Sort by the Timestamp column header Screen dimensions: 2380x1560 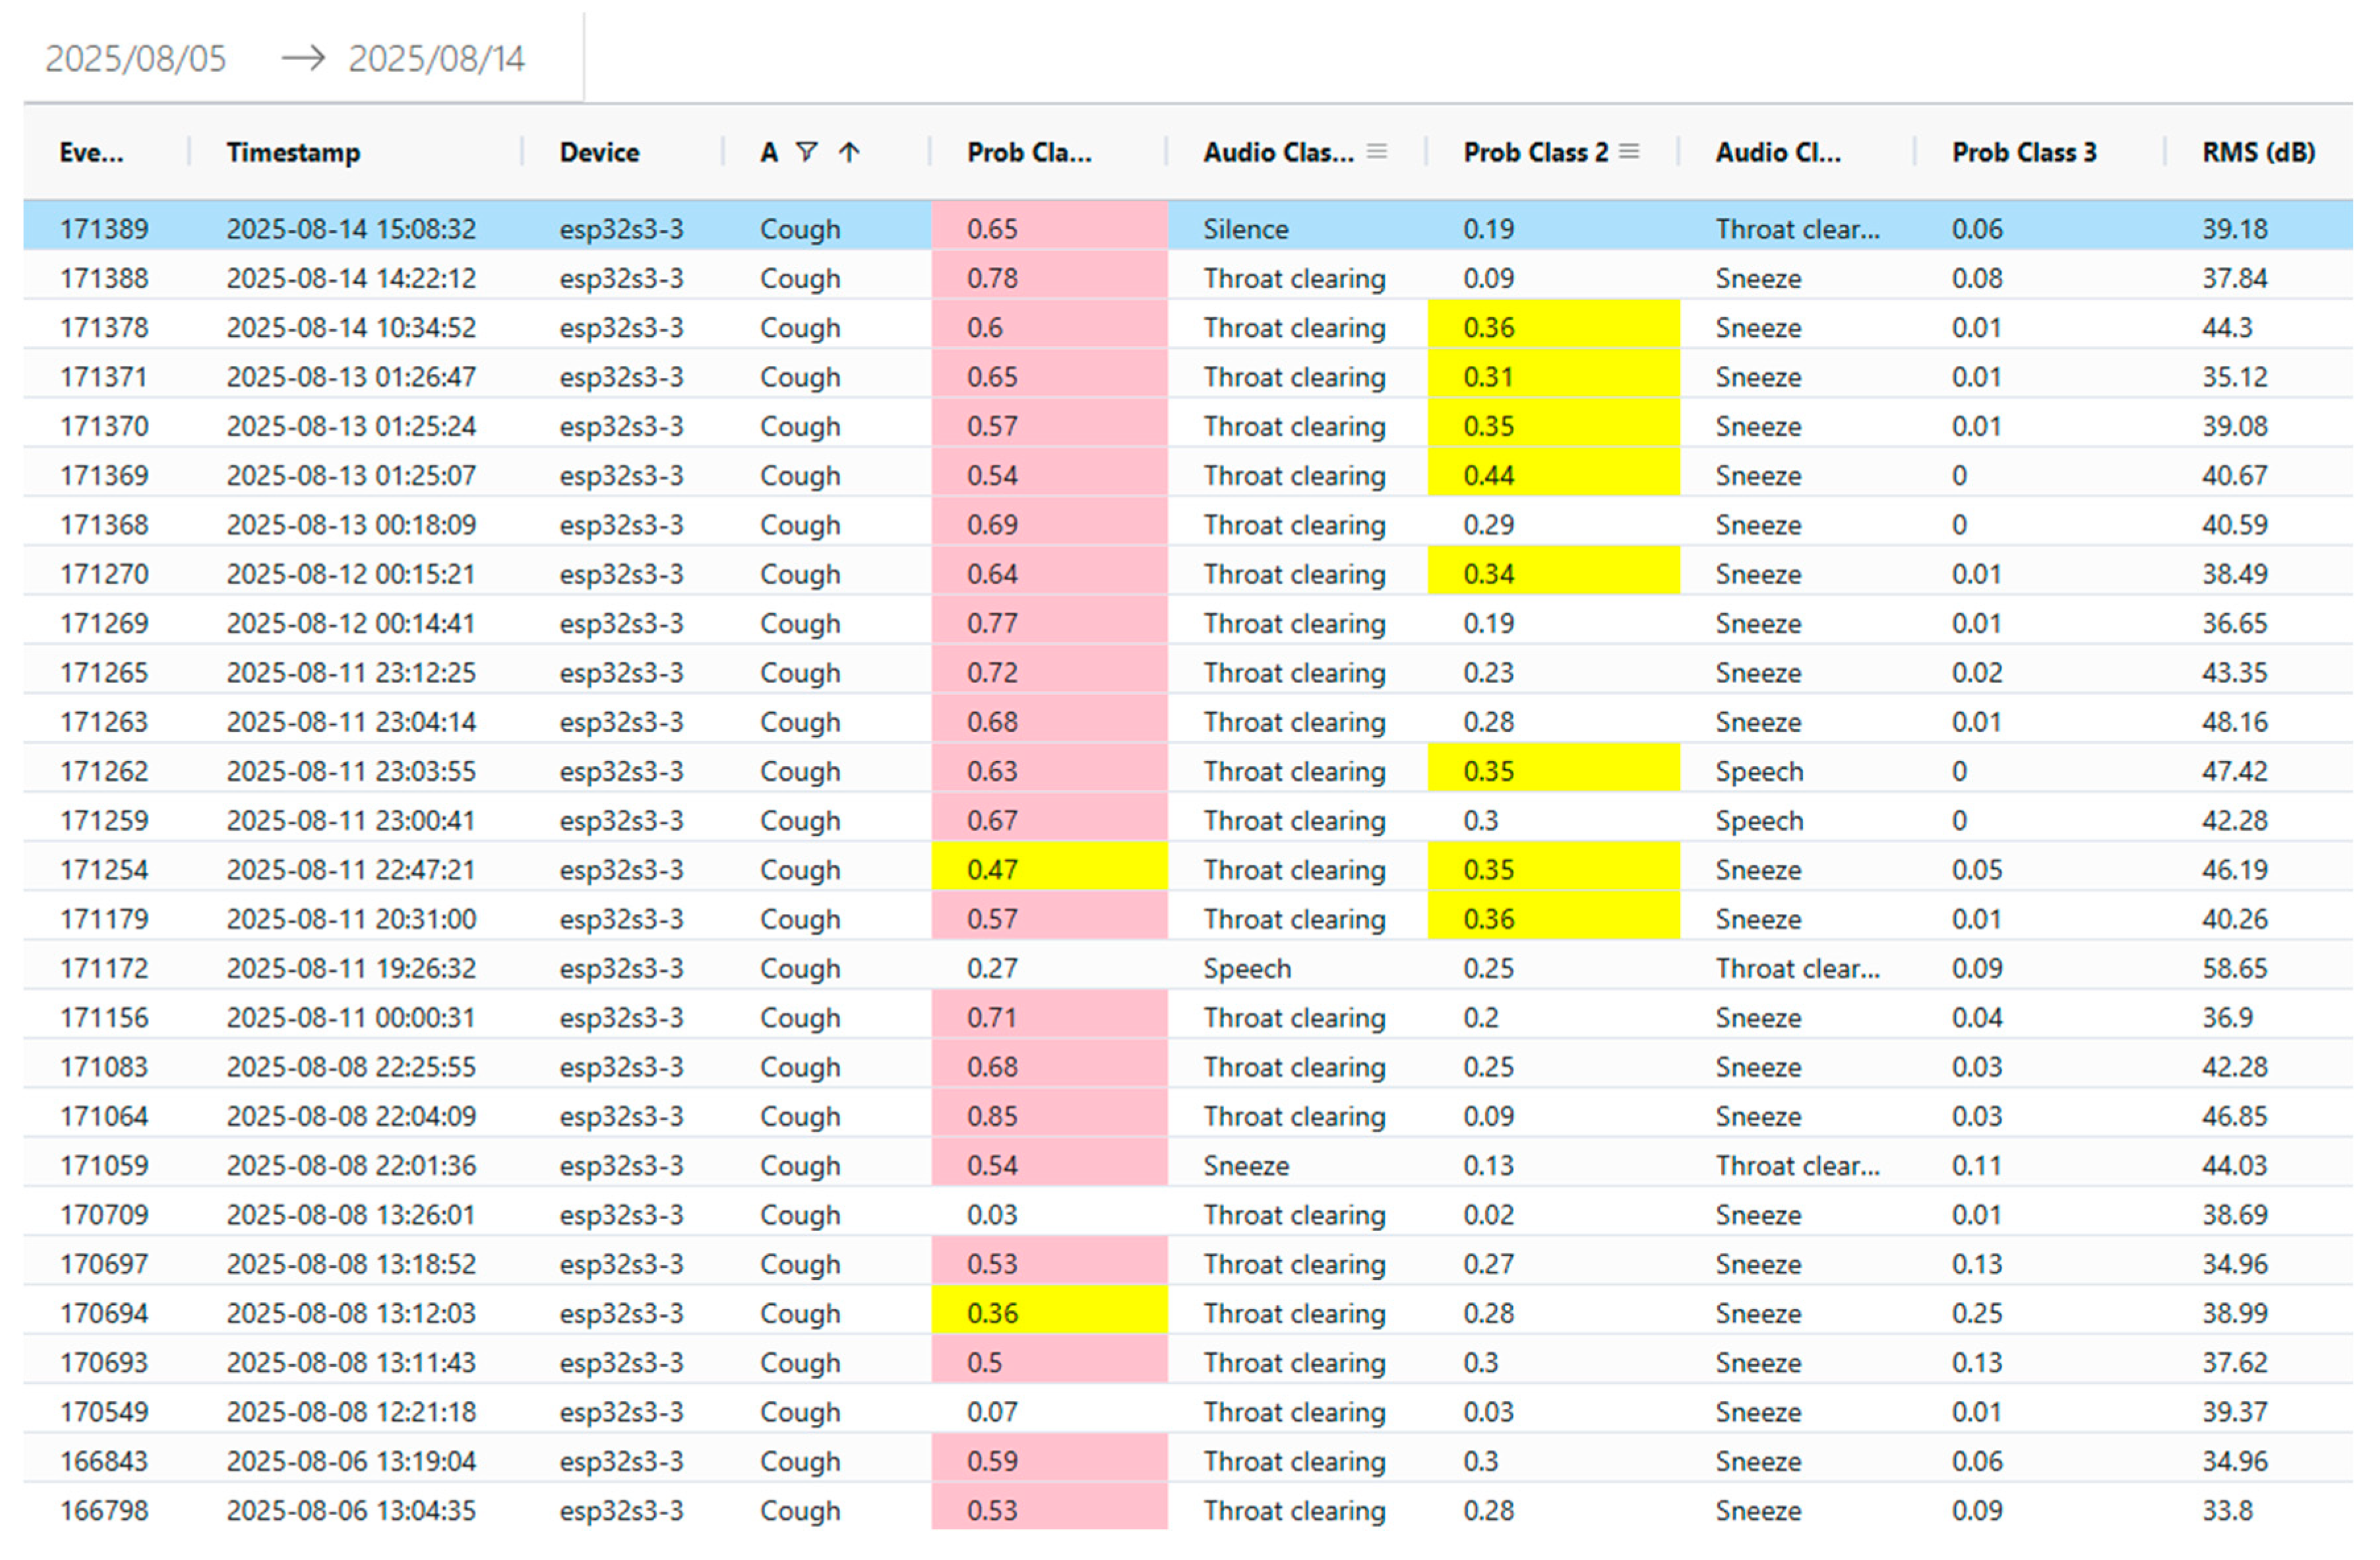tap(293, 152)
